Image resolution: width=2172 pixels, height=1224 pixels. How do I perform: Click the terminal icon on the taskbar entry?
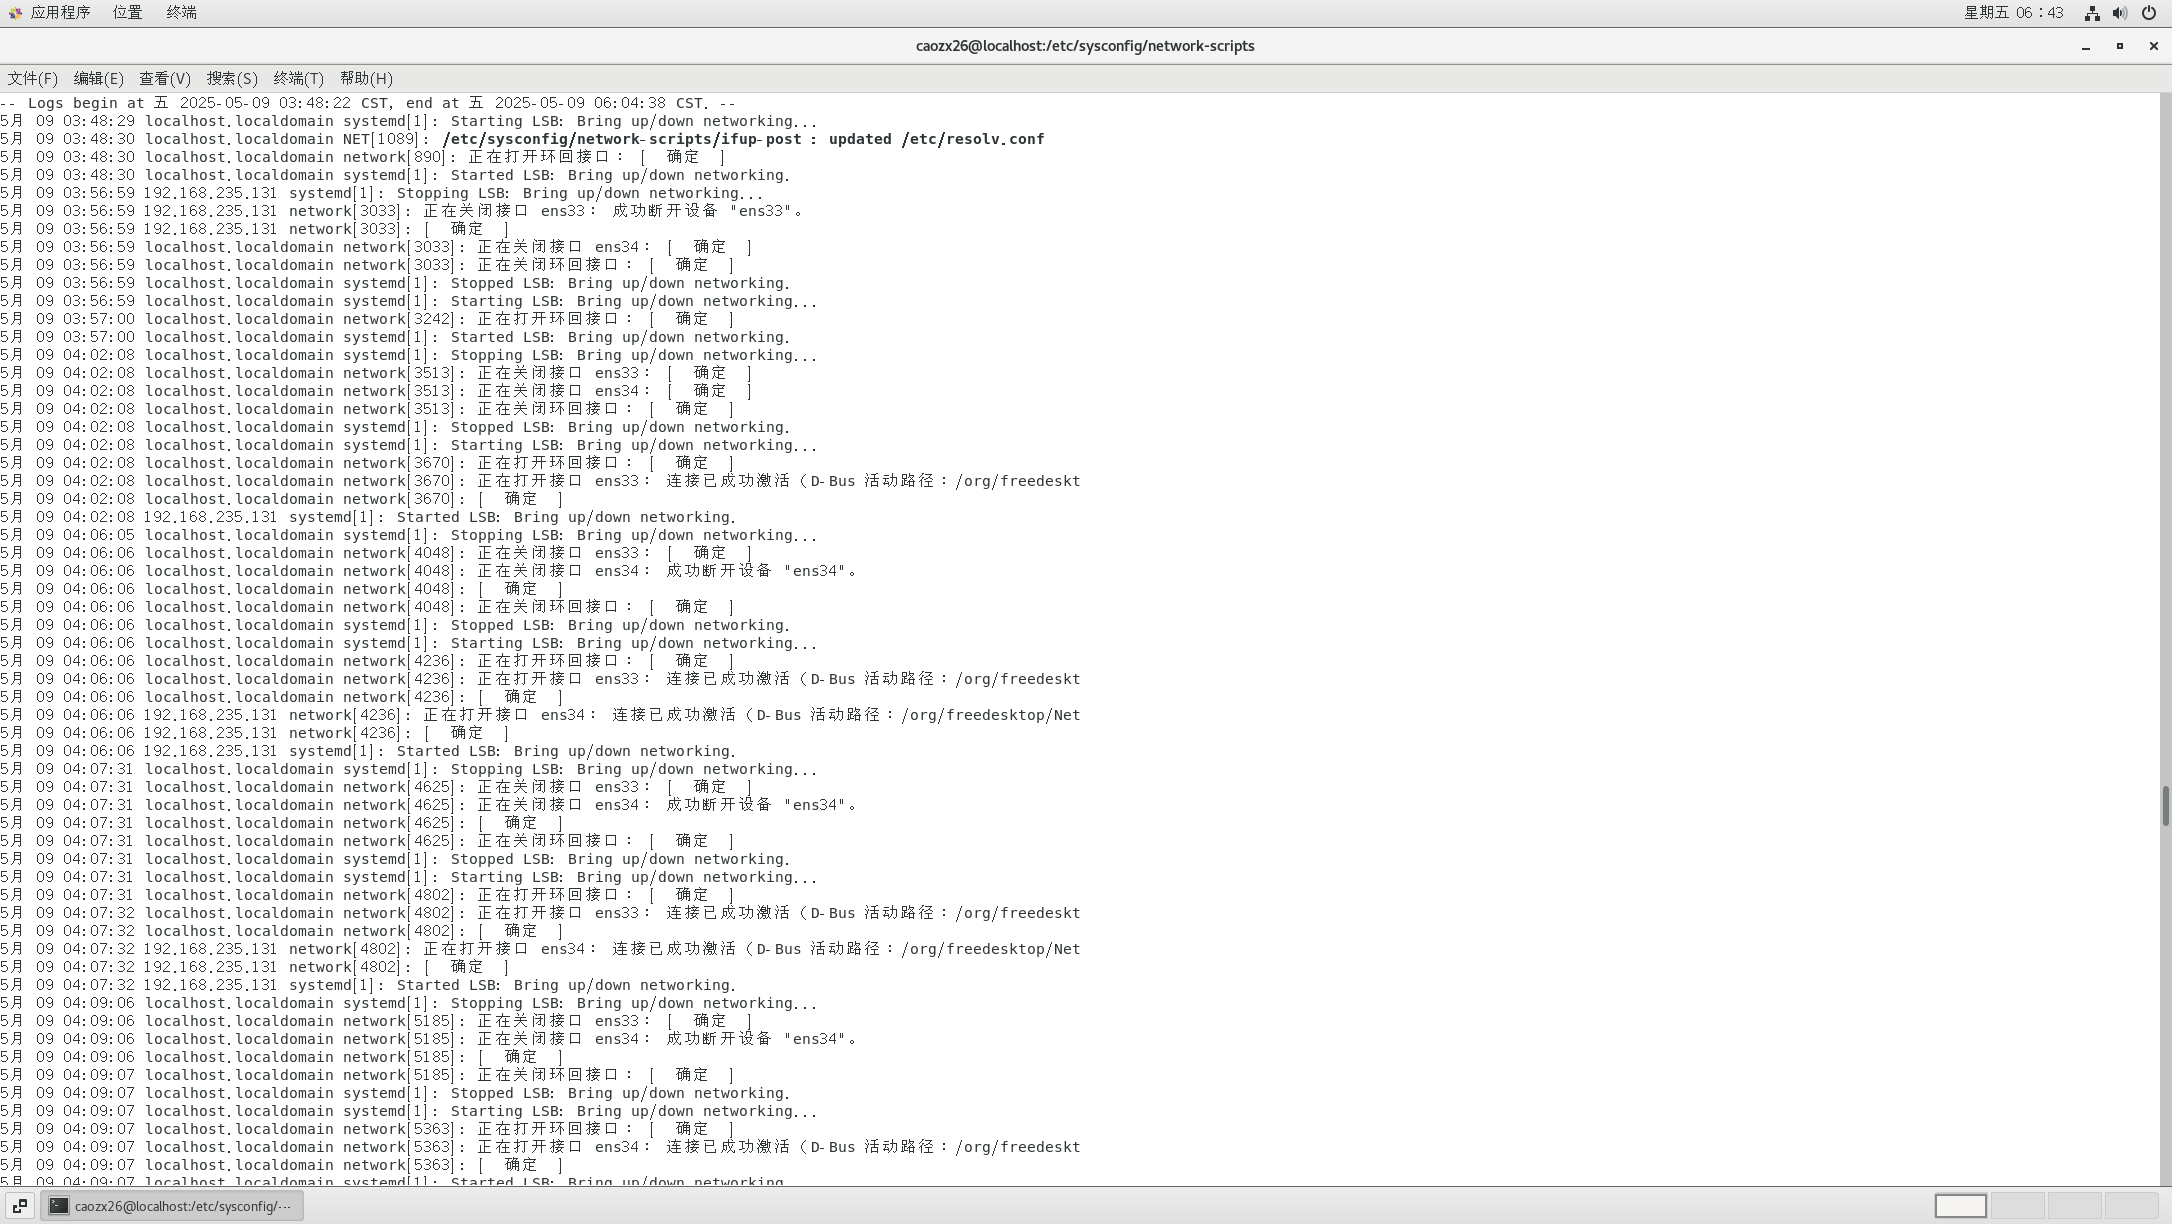pos(59,1206)
